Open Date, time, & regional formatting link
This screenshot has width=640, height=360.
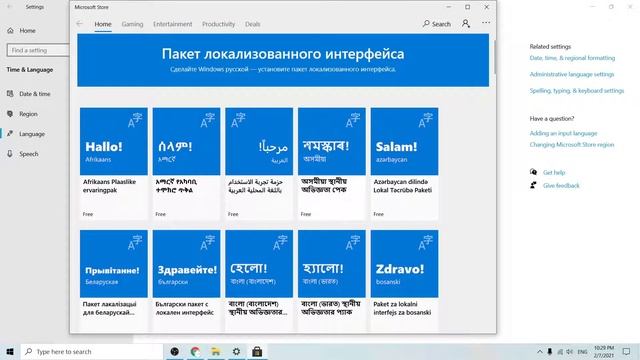(572, 58)
